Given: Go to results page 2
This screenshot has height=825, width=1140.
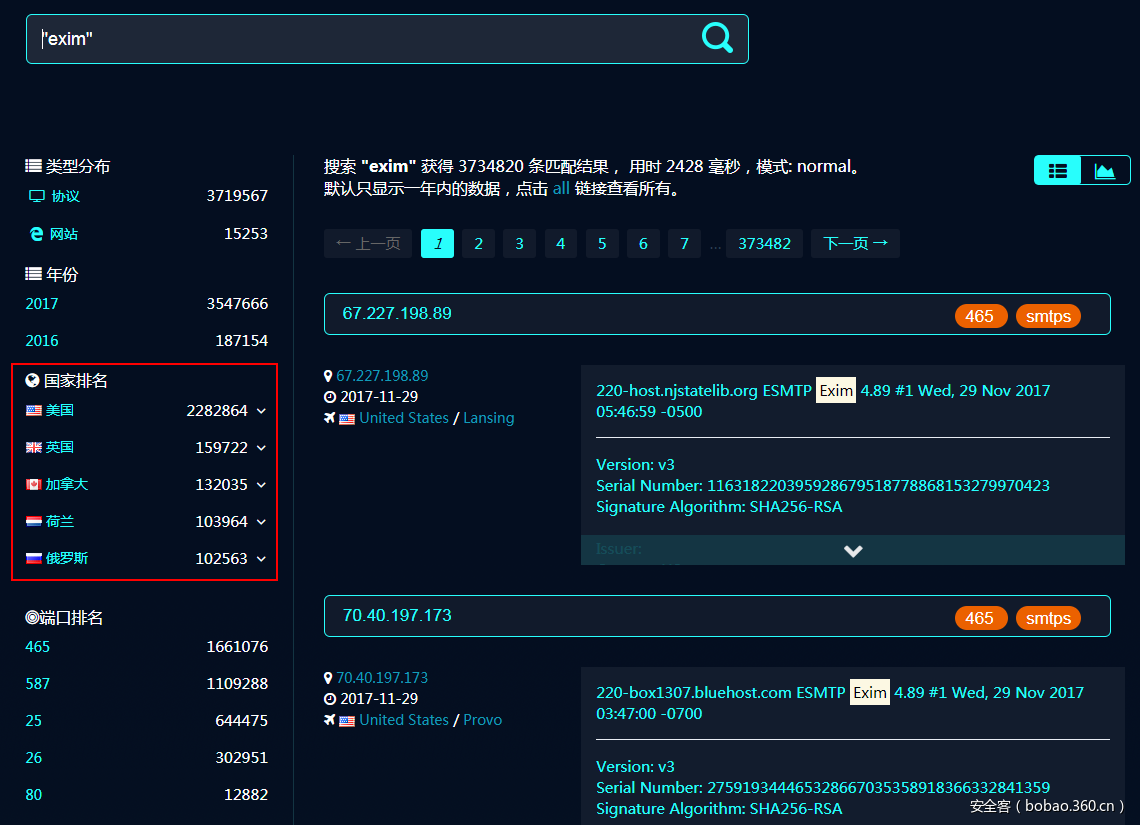Looking at the screenshot, I should click(x=478, y=243).
